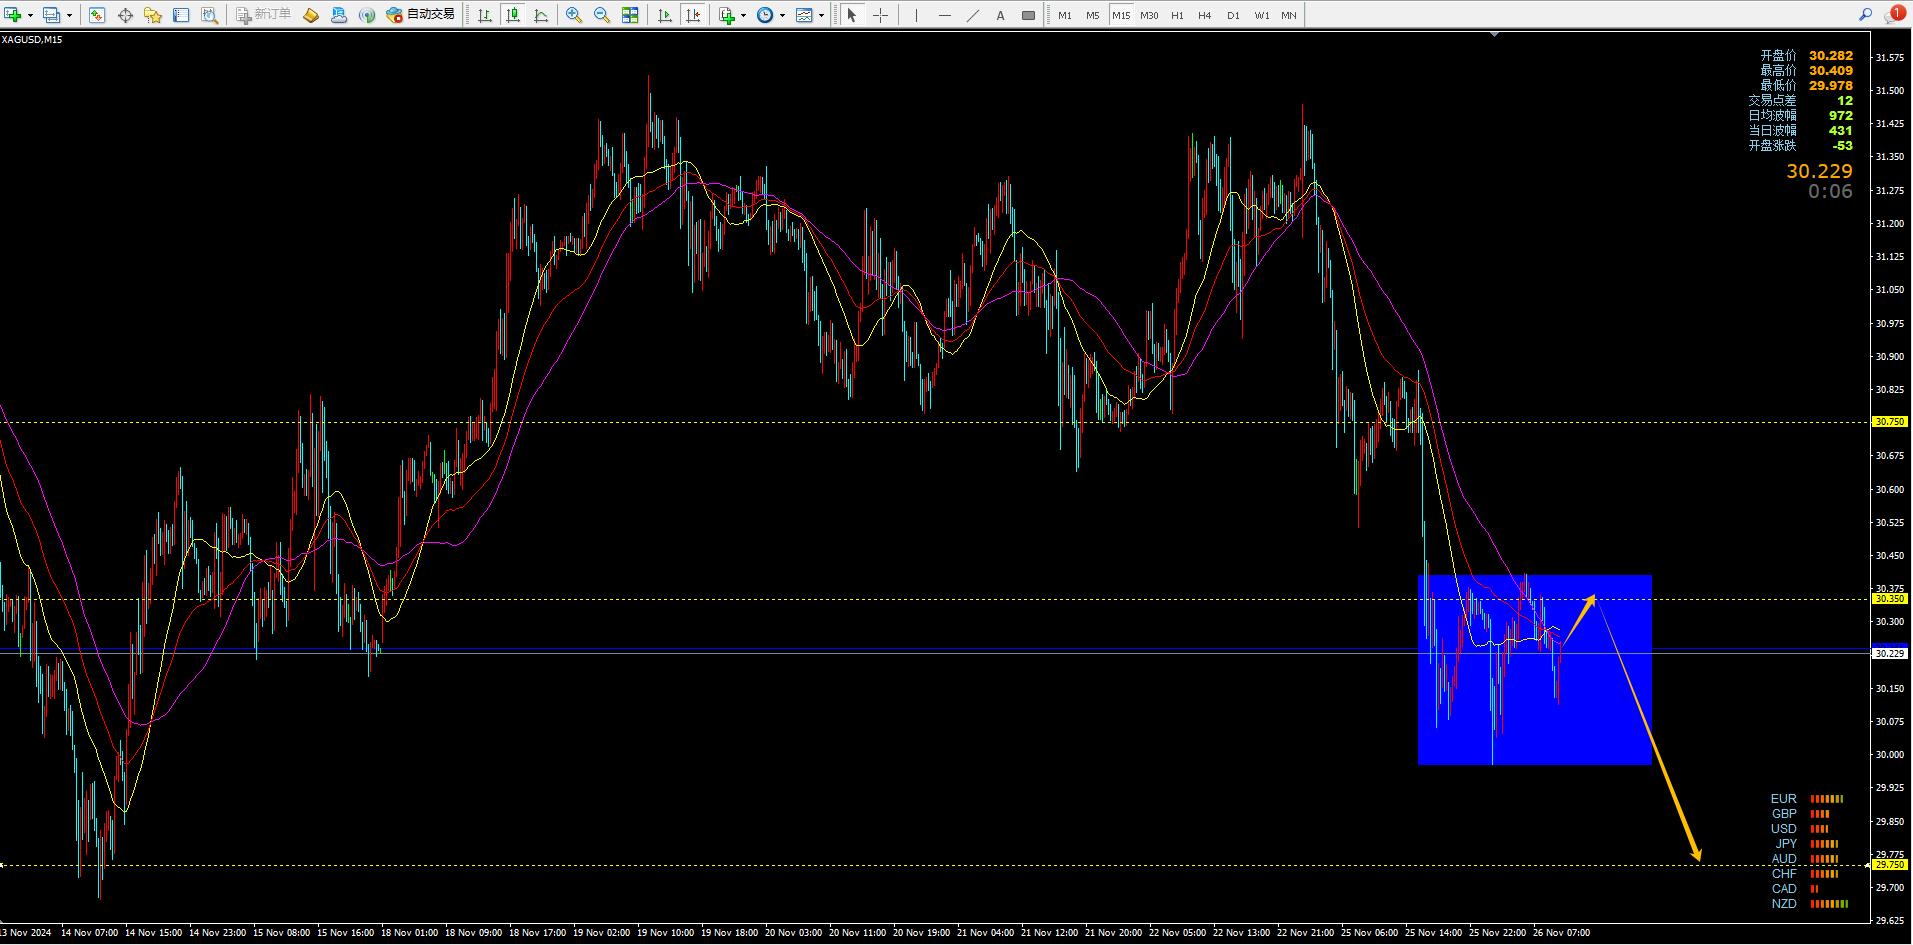Click the large 30.229 price readout
This screenshot has height=945, width=1913.
click(x=1819, y=171)
